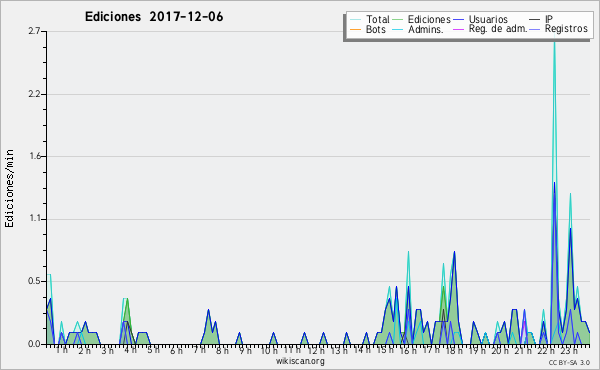Click the '20 h' x-axis label

coord(500,350)
